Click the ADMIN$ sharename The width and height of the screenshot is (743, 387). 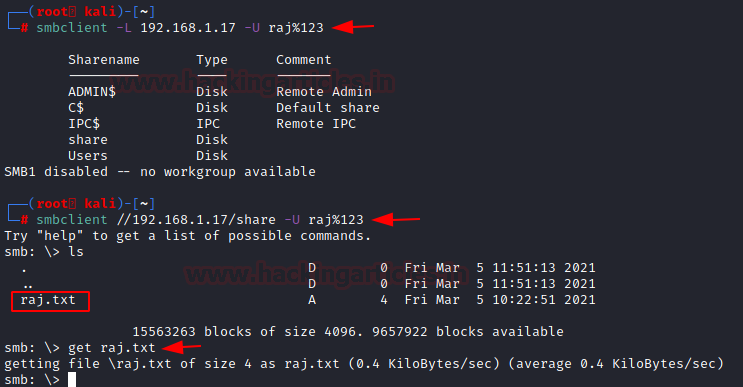click(x=92, y=91)
